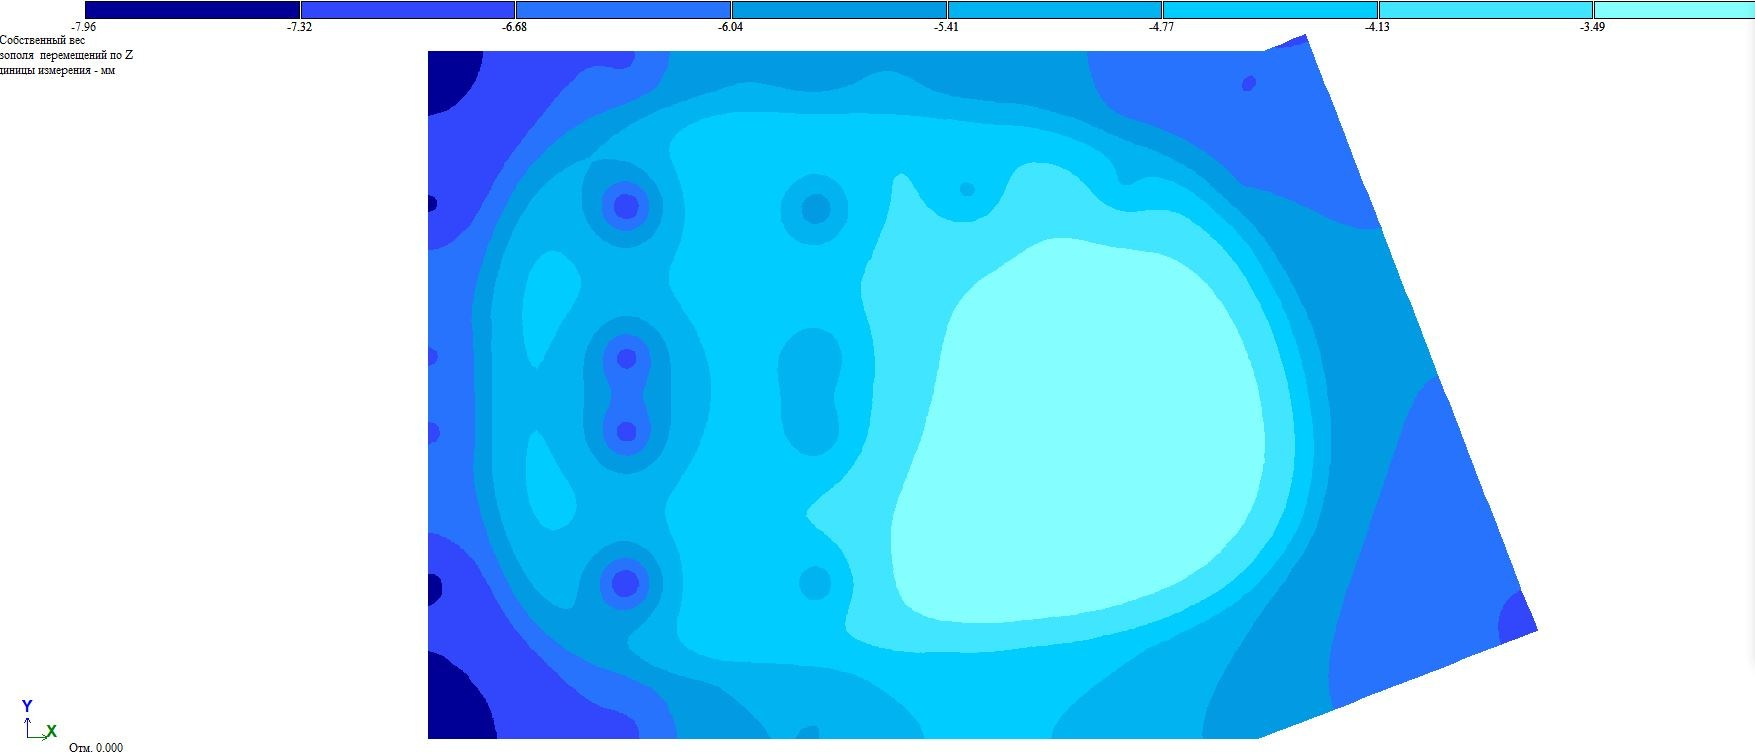Viewport: 1755px width, 755px height.
Task: Select legend band between -4.13 and -3.49
Action: (x=1486, y=10)
